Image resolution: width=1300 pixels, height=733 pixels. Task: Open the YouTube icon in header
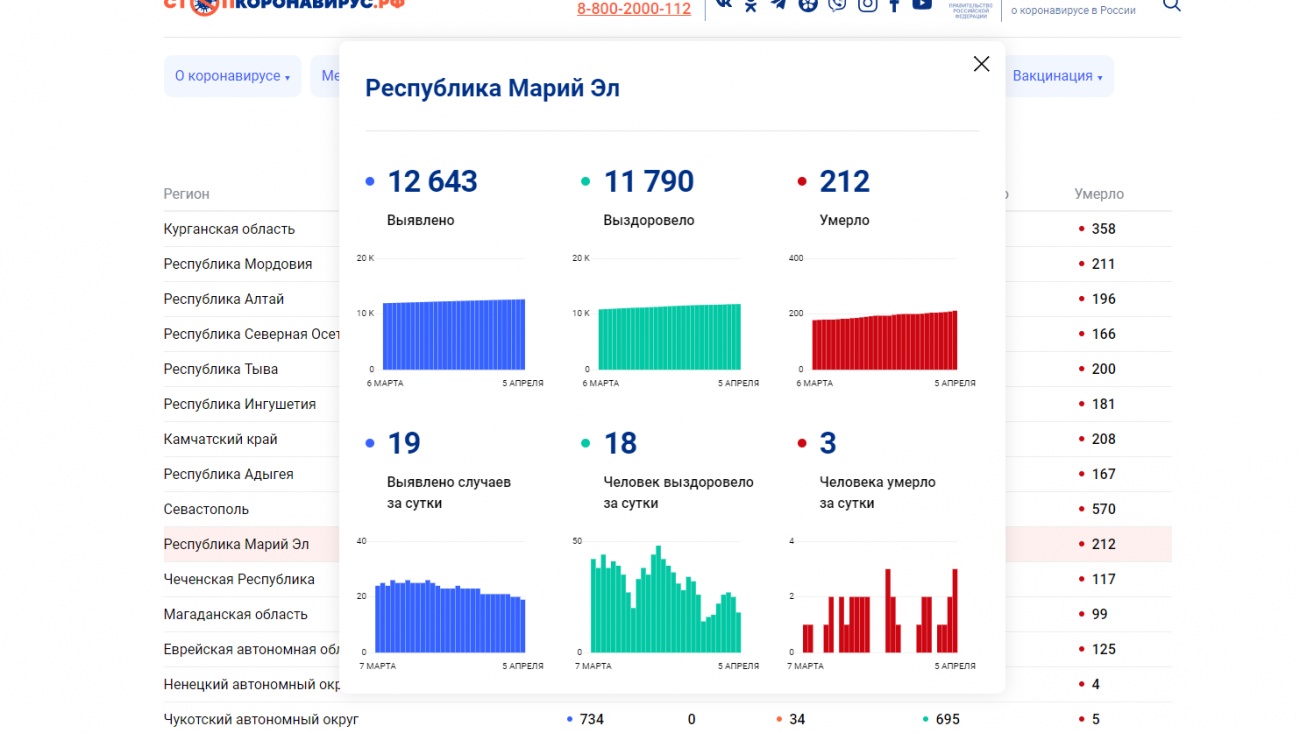click(922, 4)
